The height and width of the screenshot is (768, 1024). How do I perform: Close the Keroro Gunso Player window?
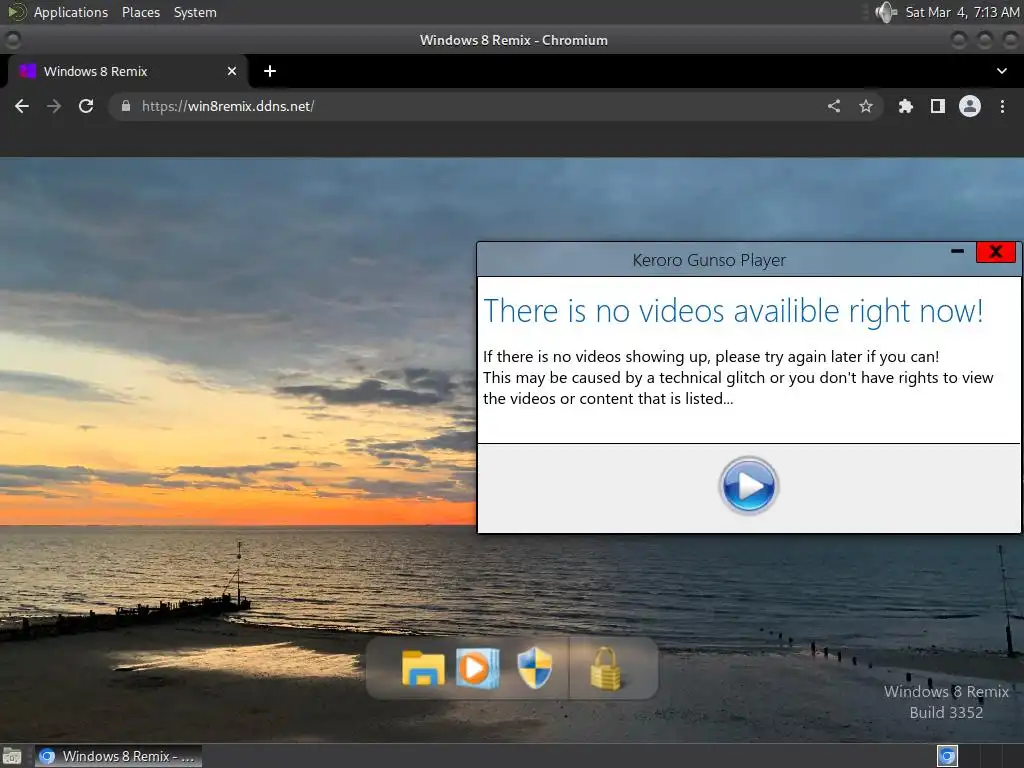click(996, 252)
